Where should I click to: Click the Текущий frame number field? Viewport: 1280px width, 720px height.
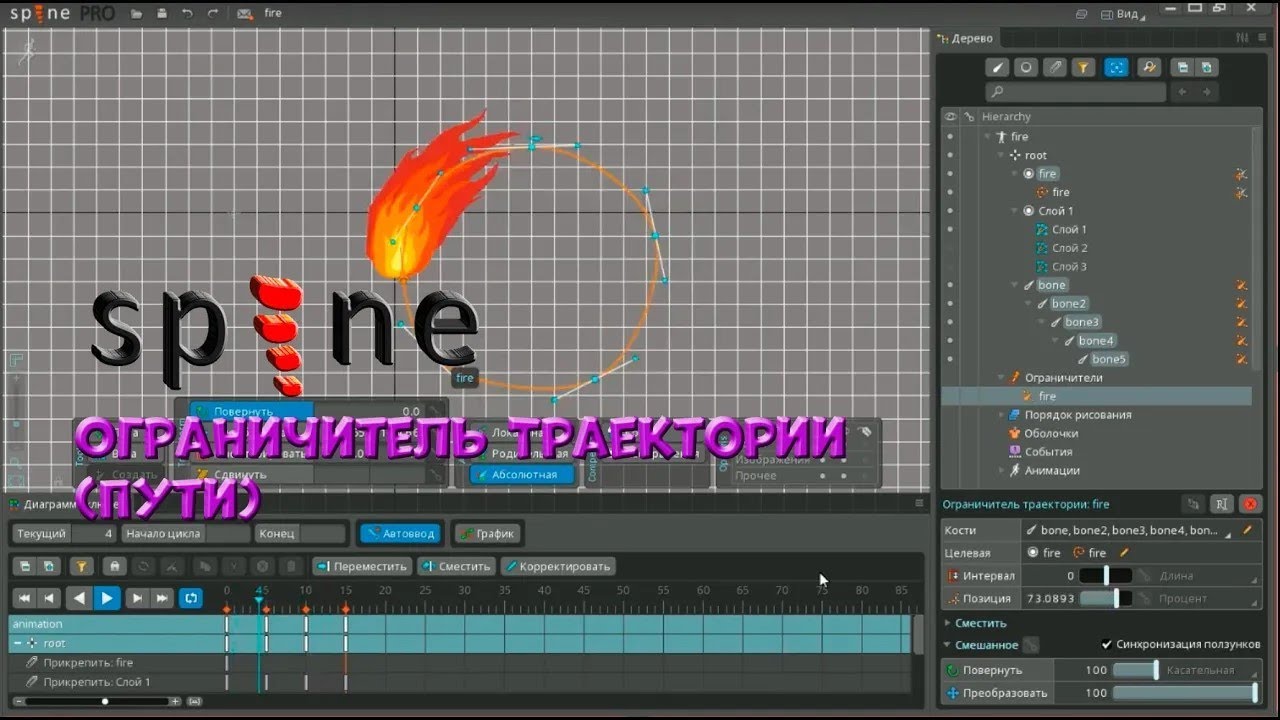[94, 534]
